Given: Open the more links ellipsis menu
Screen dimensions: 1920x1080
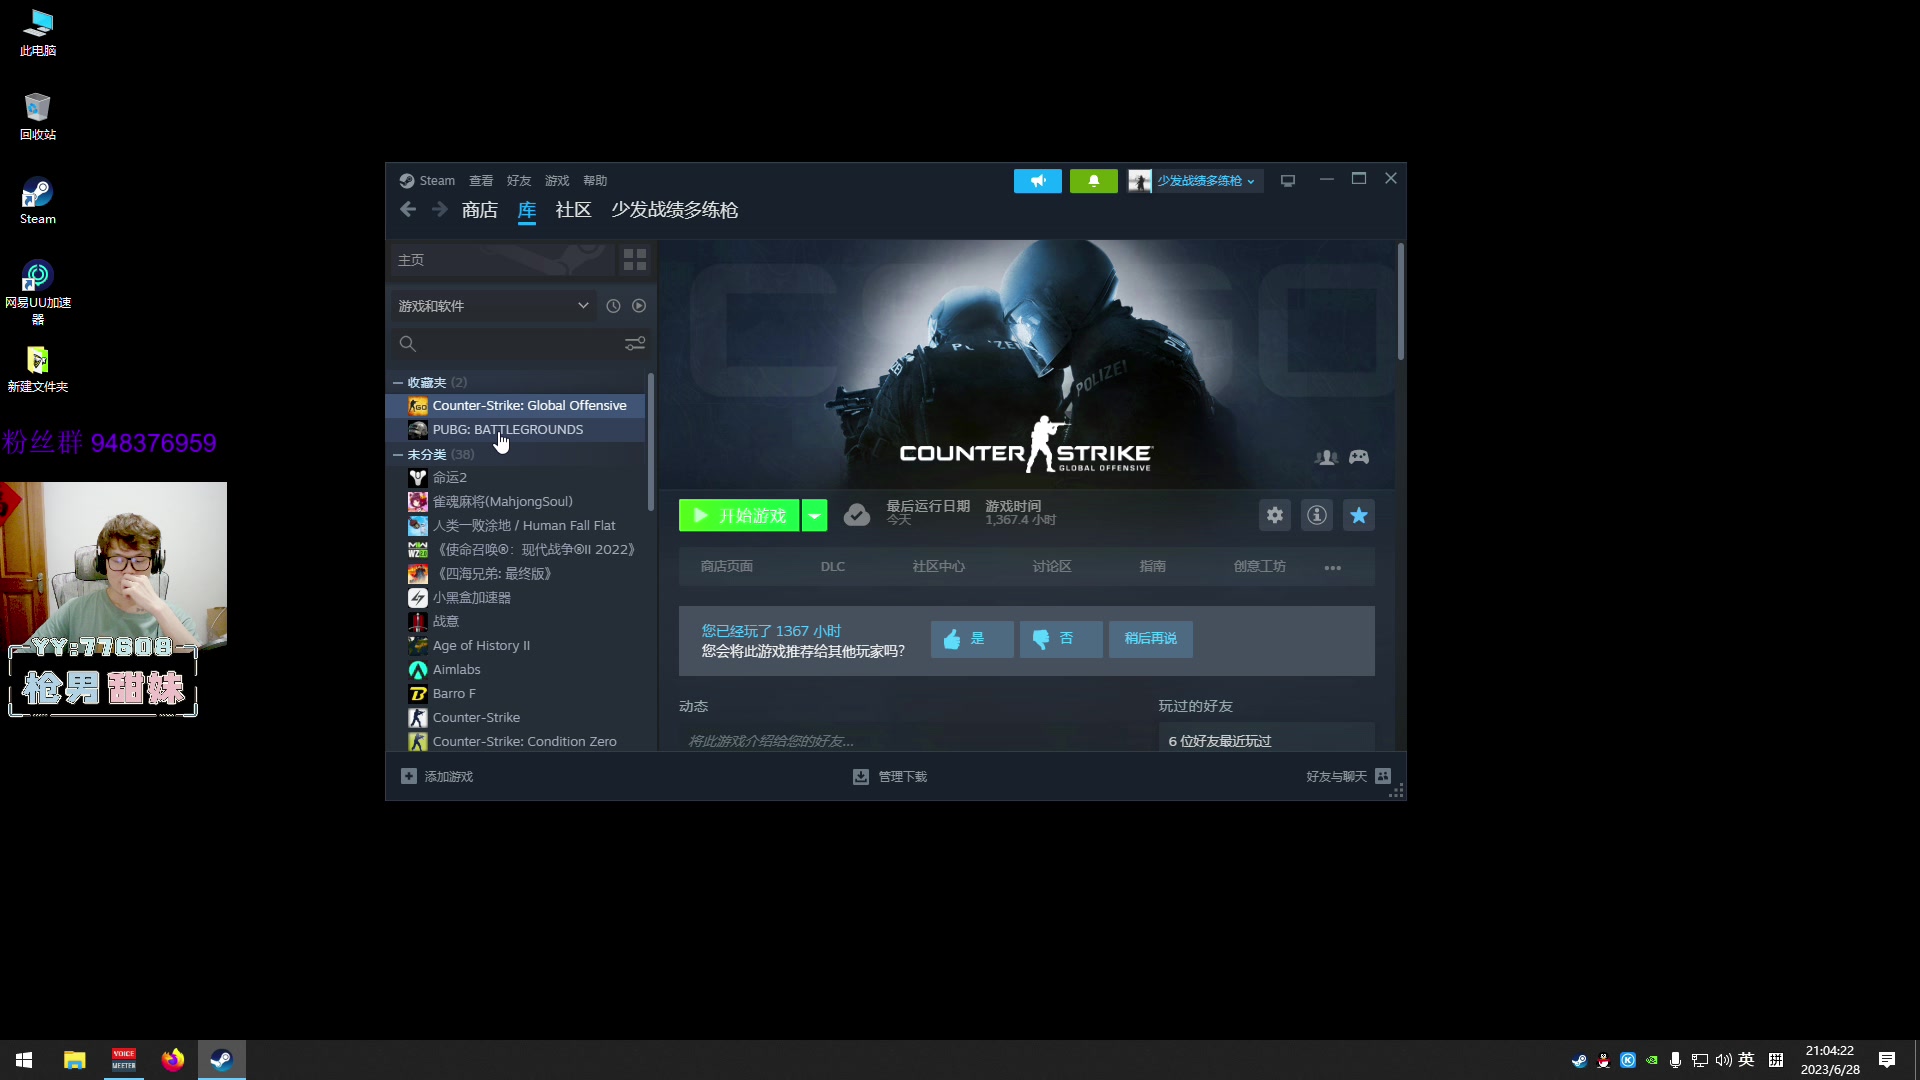Looking at the screenshot, I should pyautogui.click(x=1333, y=567).
